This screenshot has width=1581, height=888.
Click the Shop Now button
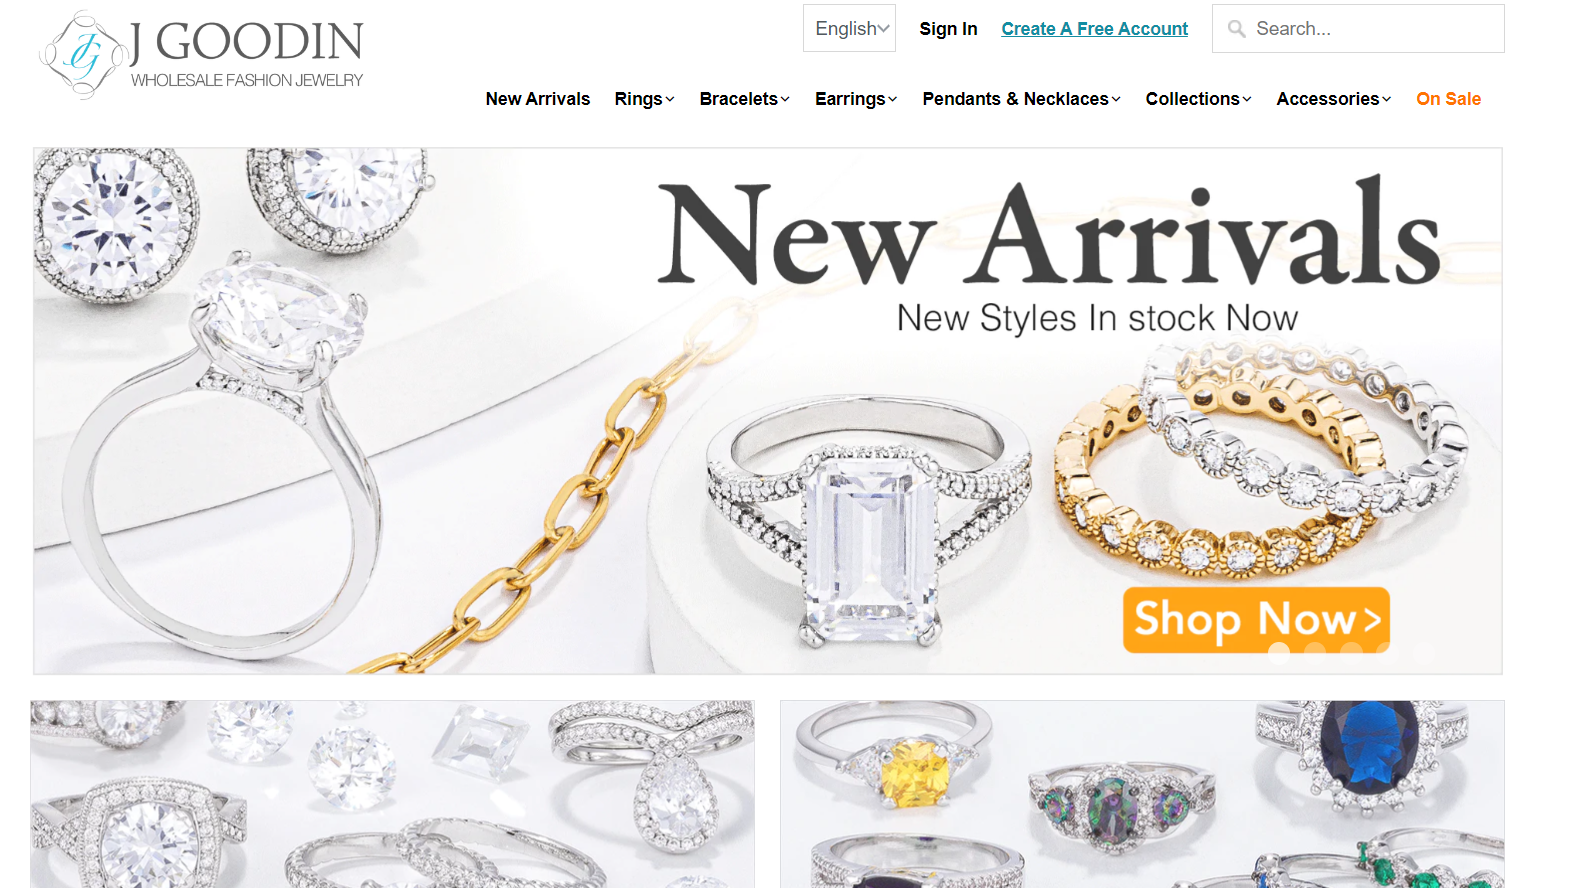coord(1256,620)
